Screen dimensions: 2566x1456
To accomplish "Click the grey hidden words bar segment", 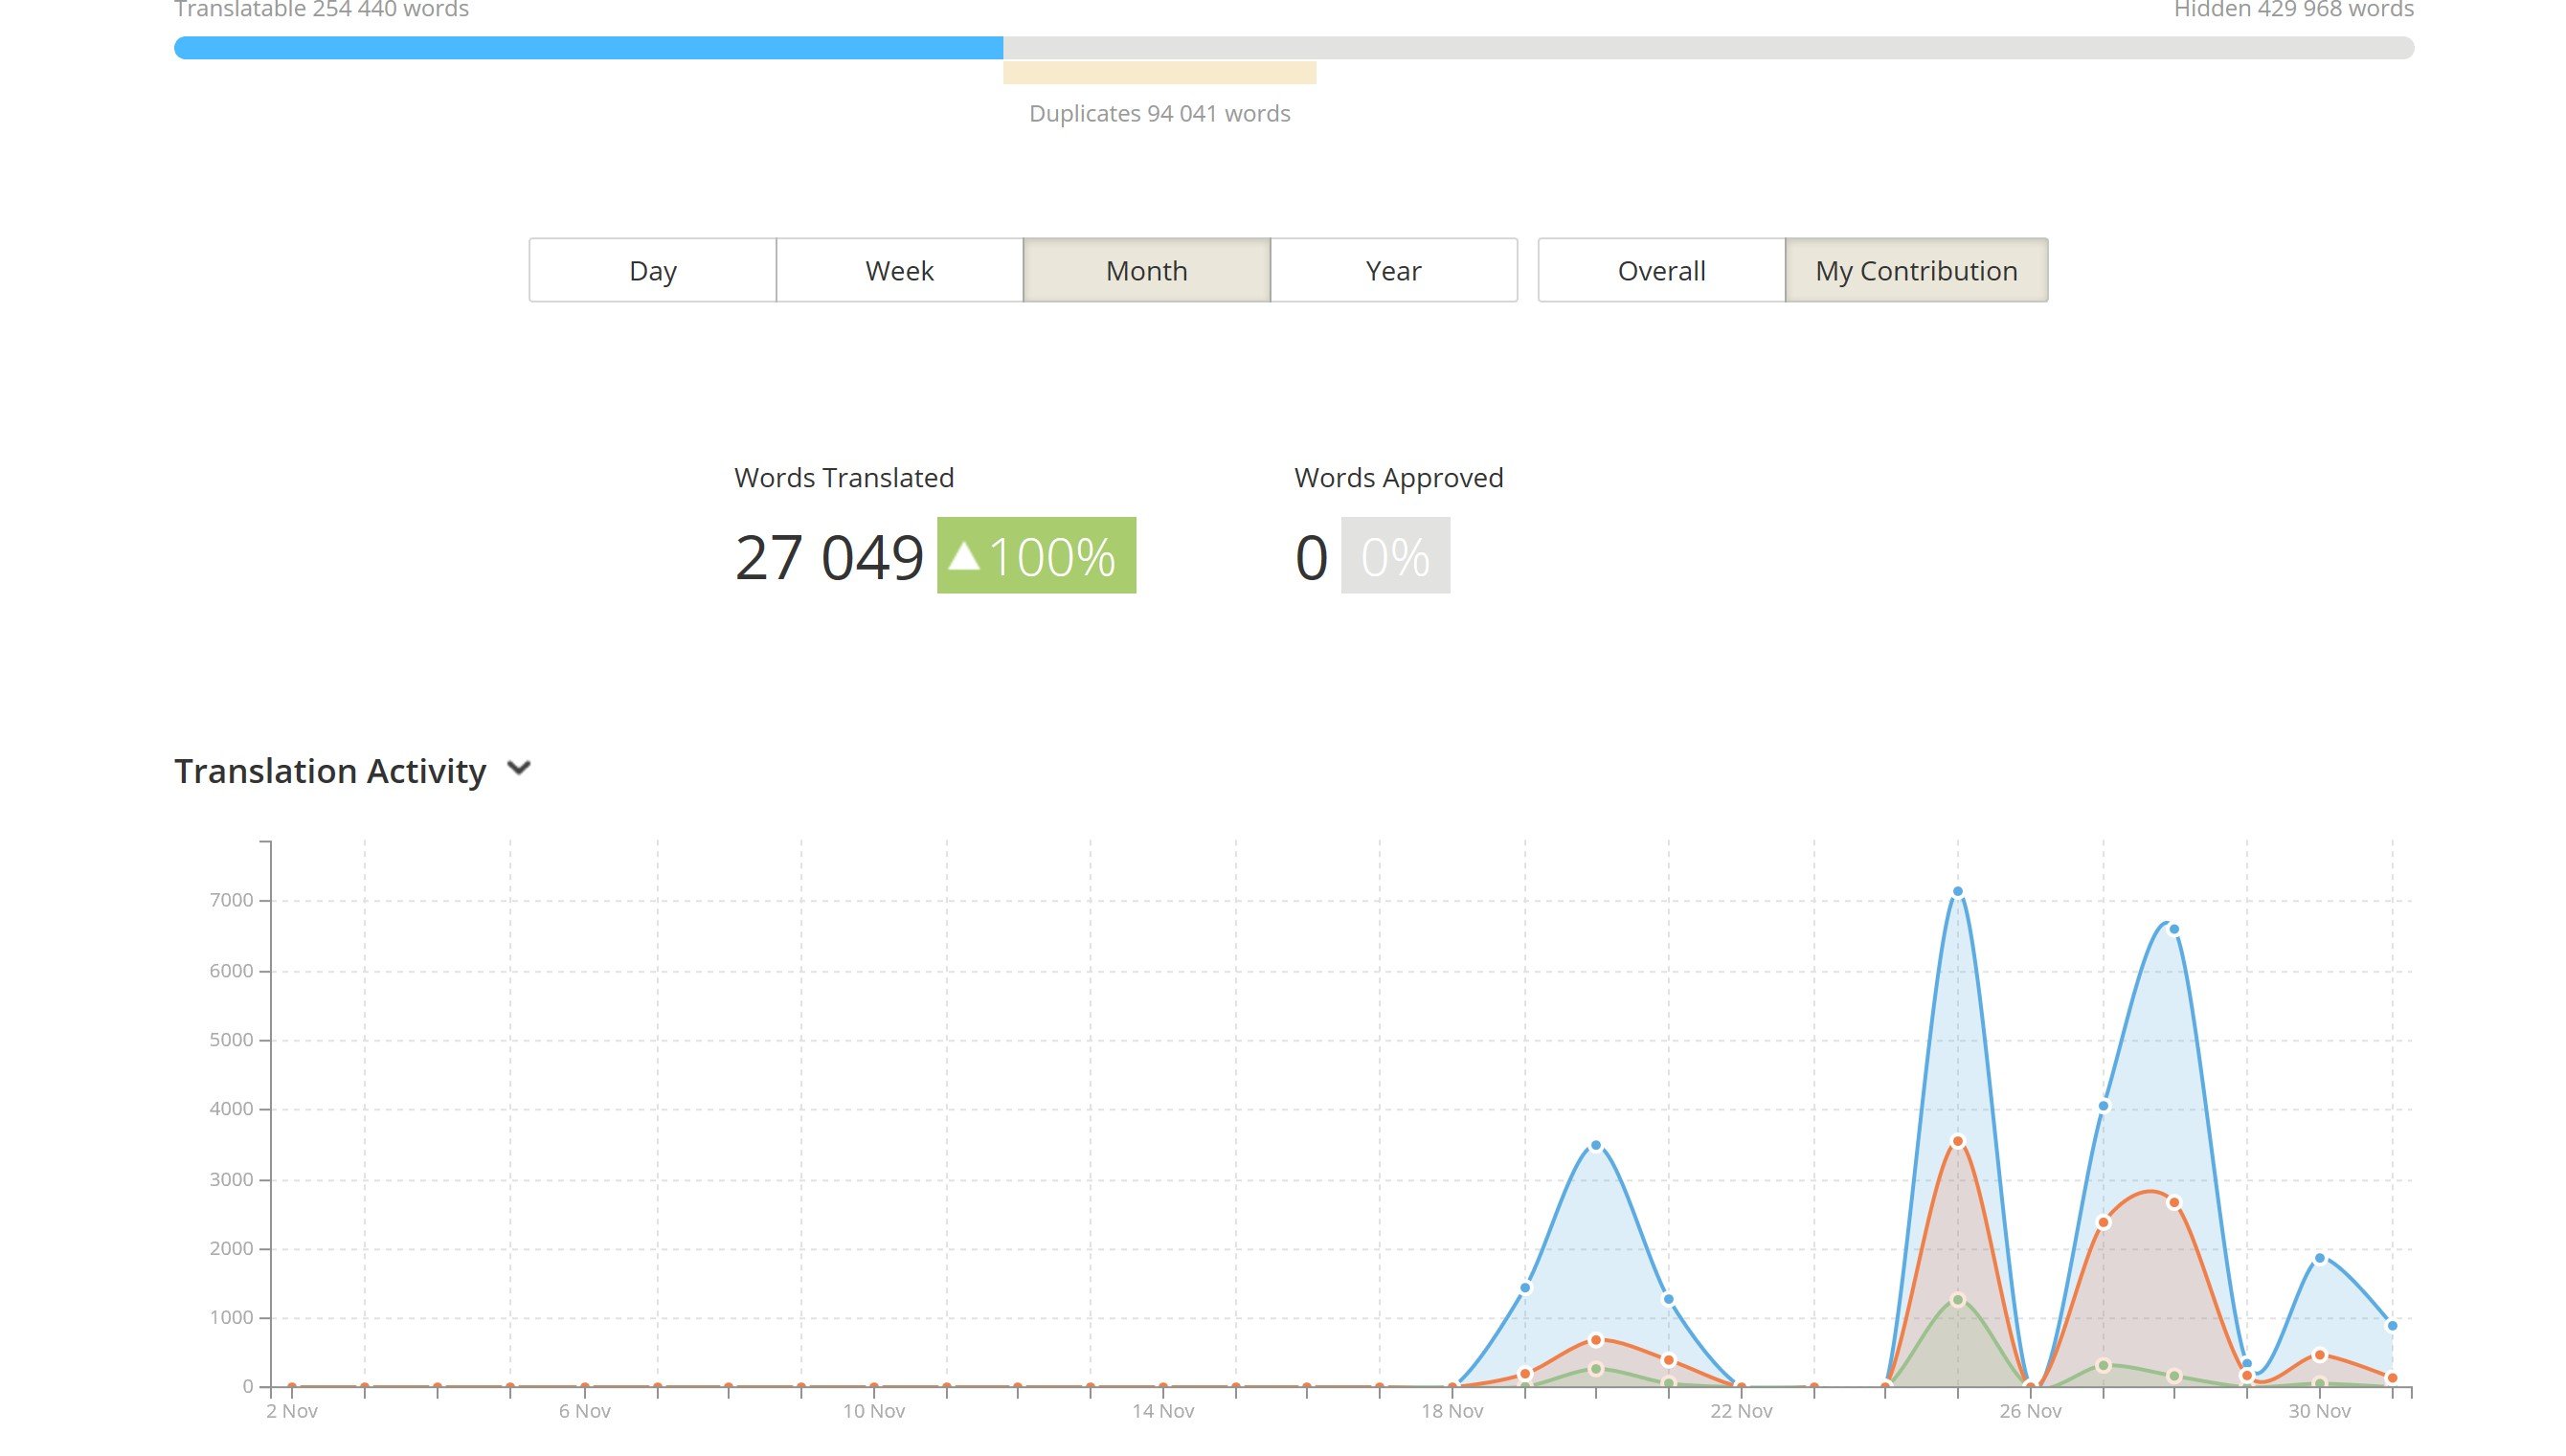I will coord(1708,47).
